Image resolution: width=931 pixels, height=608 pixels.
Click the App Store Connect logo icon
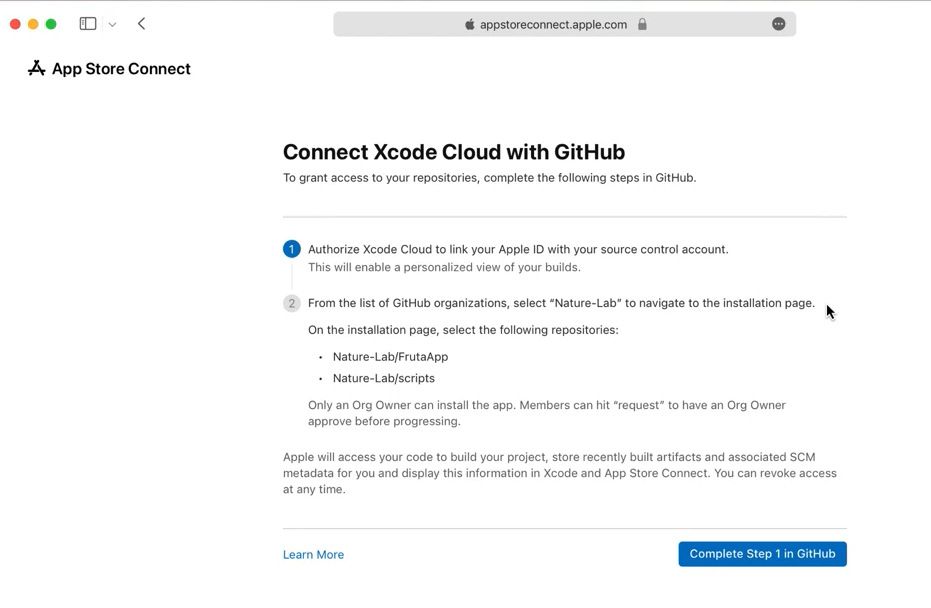click(x=37, y=68)
